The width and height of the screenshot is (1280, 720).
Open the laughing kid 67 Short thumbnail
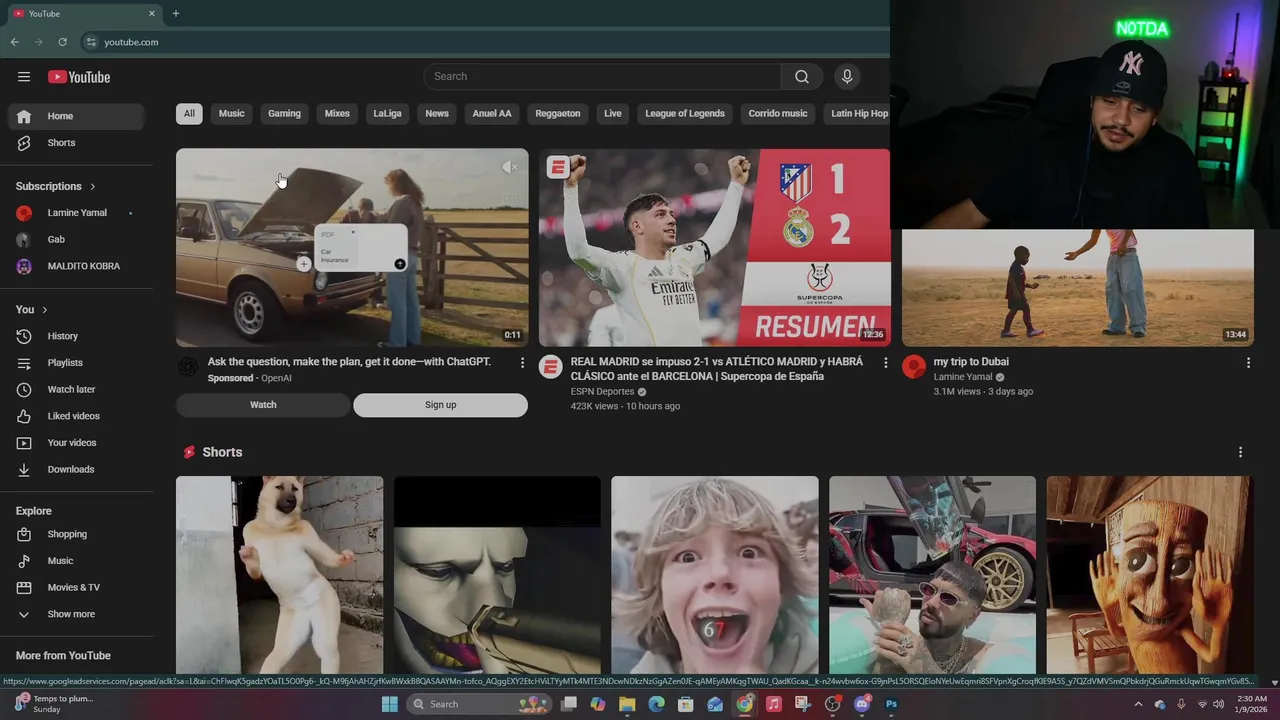coord(714,575)
